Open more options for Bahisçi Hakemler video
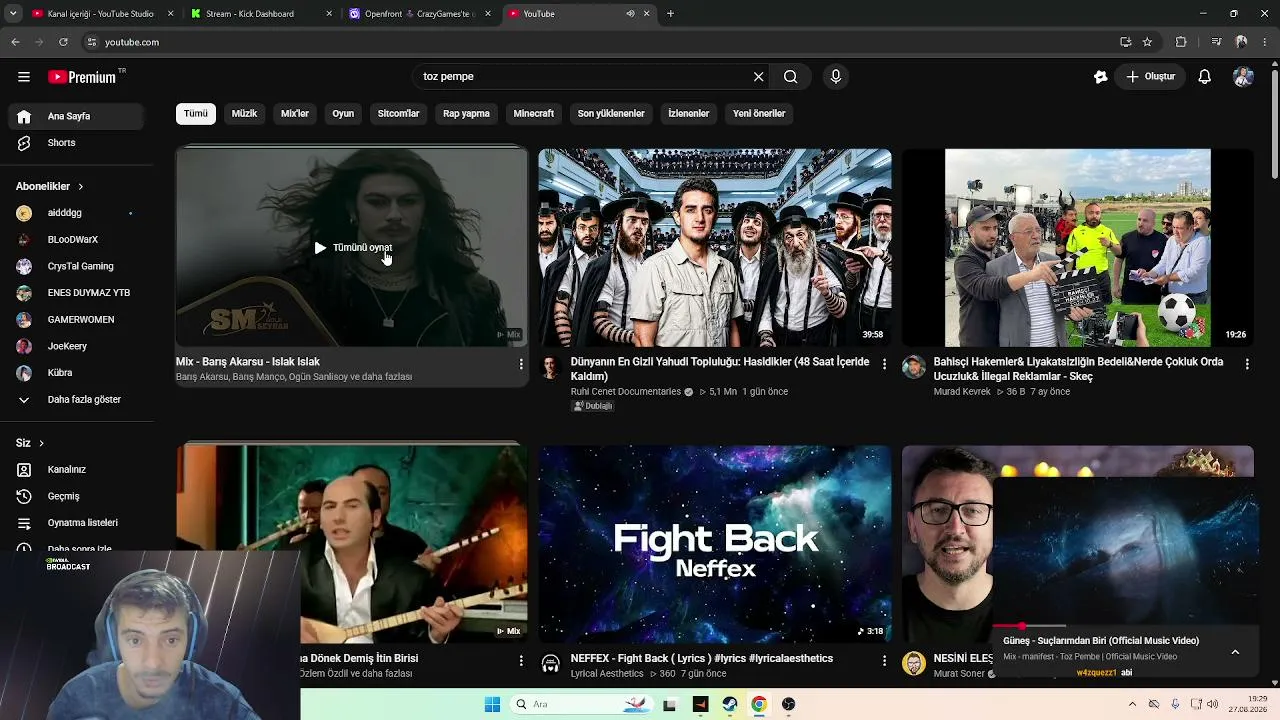The width and height of the screenshot is (1280, 720). click(x=1247, y=364)
